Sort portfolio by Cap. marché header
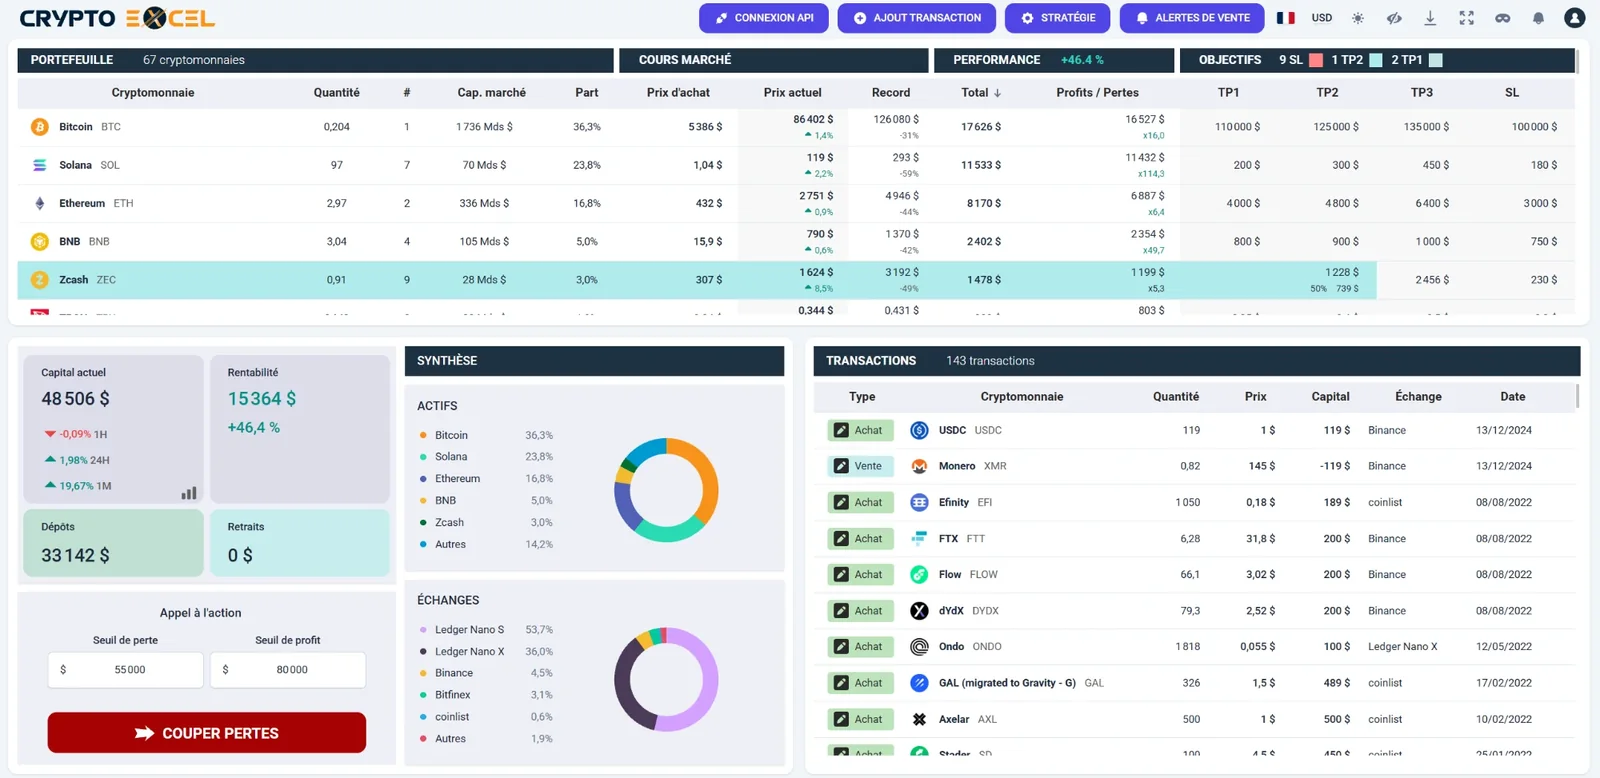 coord(491,92)
